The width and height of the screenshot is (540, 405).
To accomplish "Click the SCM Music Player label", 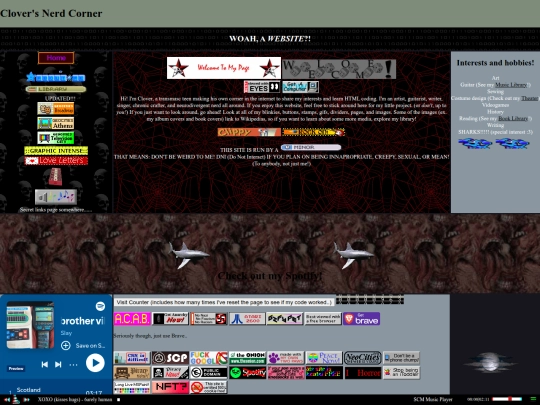I will click(433, 399).
